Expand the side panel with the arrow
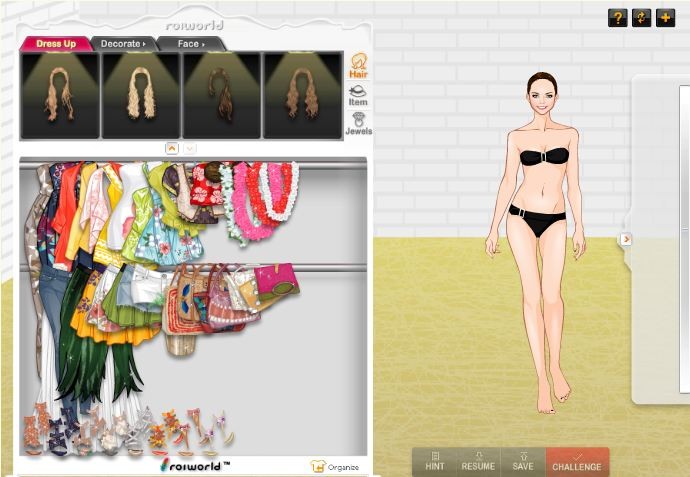Screen dimensions: 690x477 [626, 239]
